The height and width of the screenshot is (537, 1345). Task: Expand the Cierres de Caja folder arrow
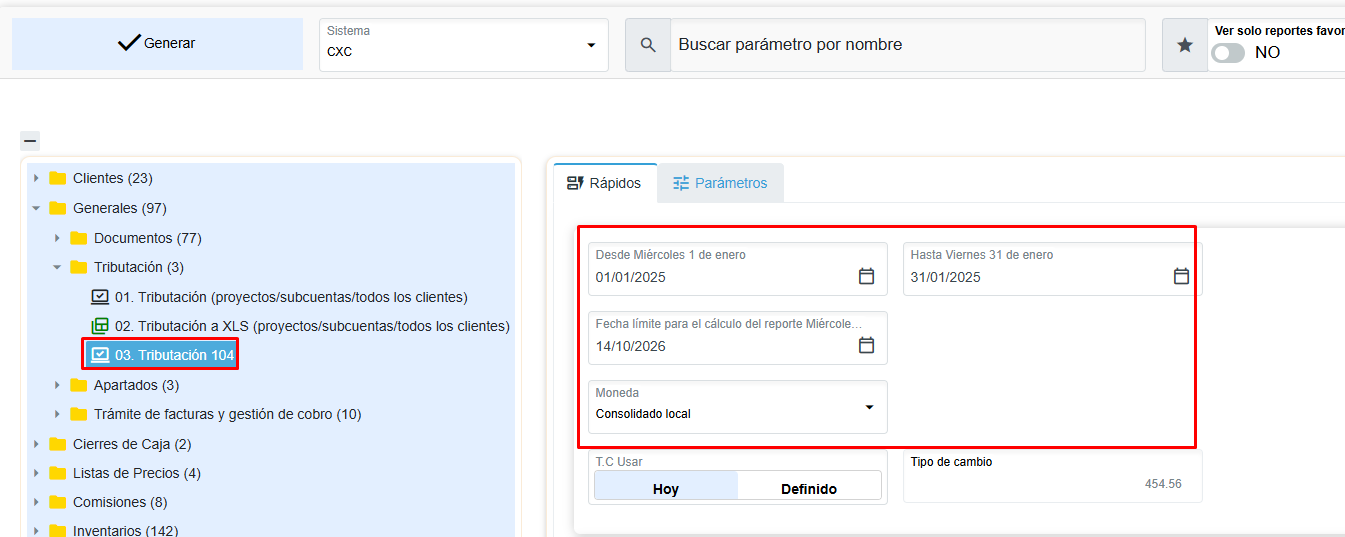point(37,444)
